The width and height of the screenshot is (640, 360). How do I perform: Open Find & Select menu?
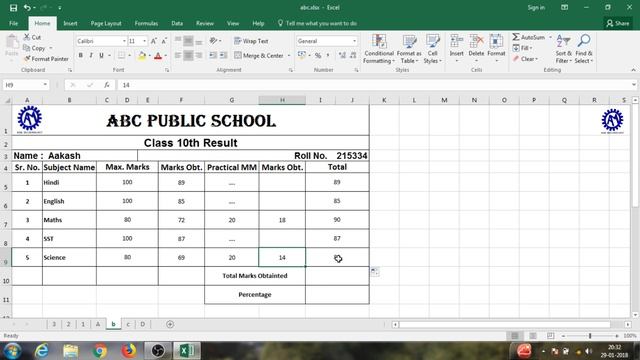point(584,49)
